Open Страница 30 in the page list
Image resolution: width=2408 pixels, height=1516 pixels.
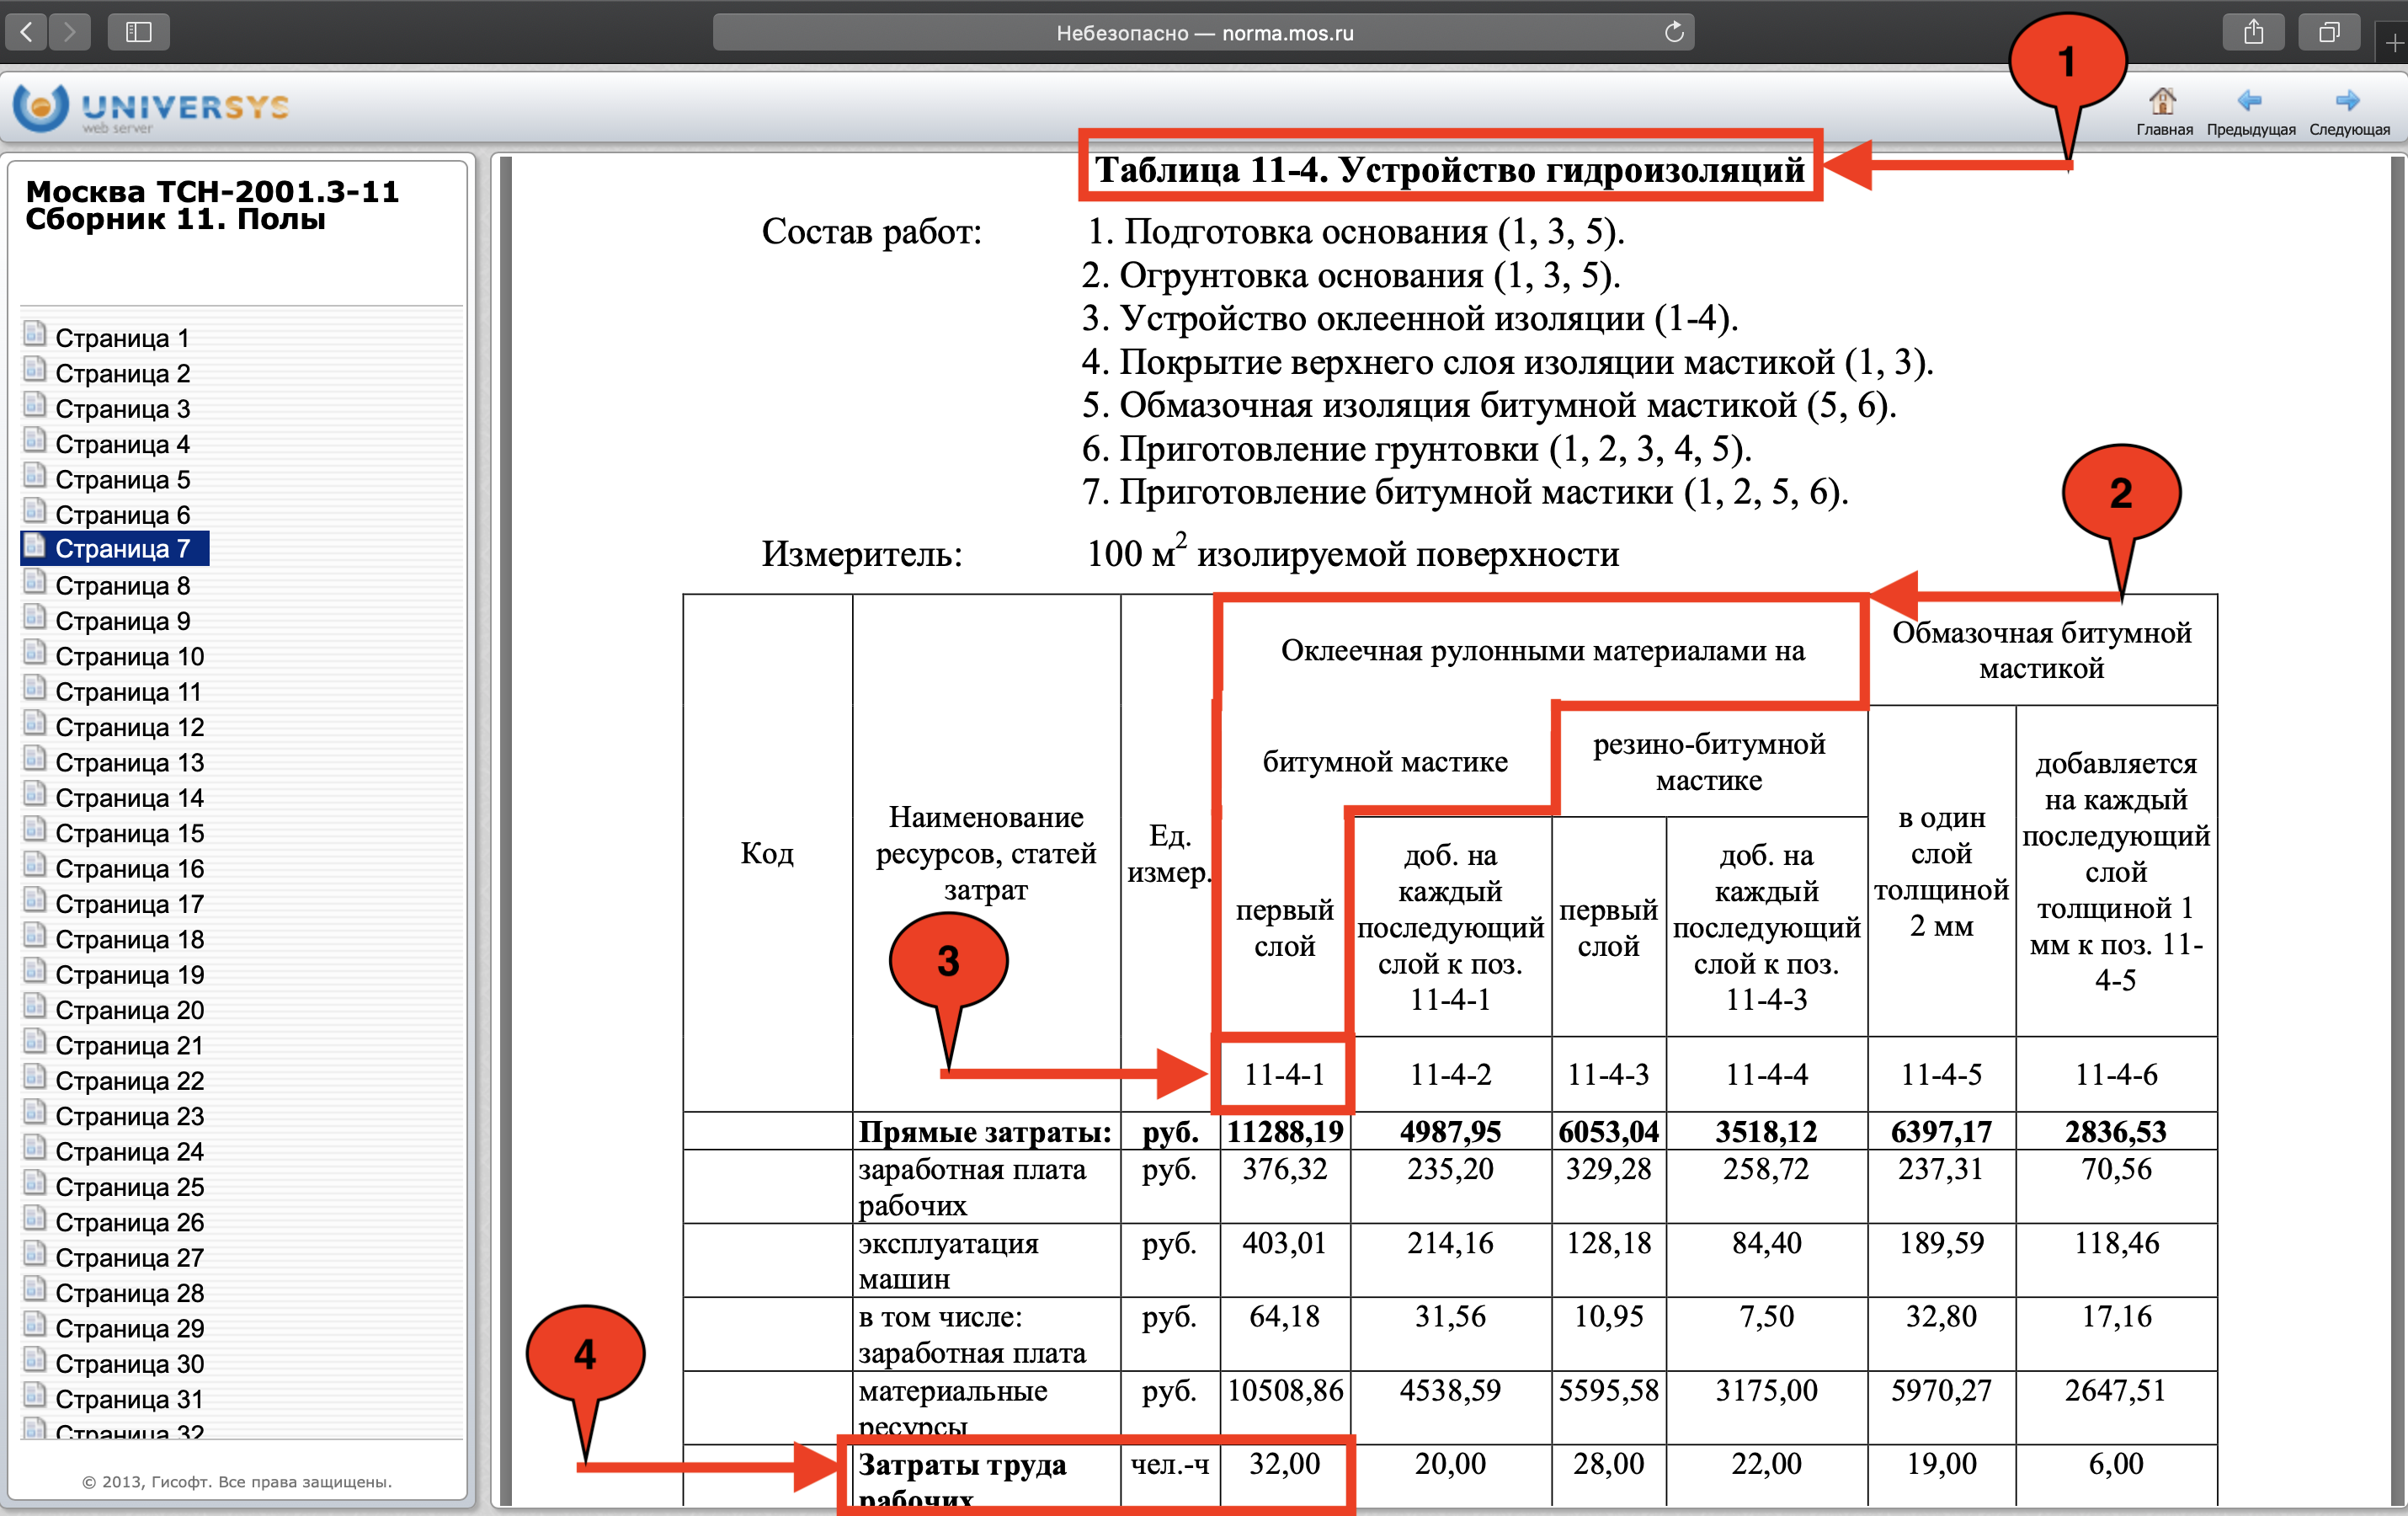pyautogui.click(x=129, y=1363)
